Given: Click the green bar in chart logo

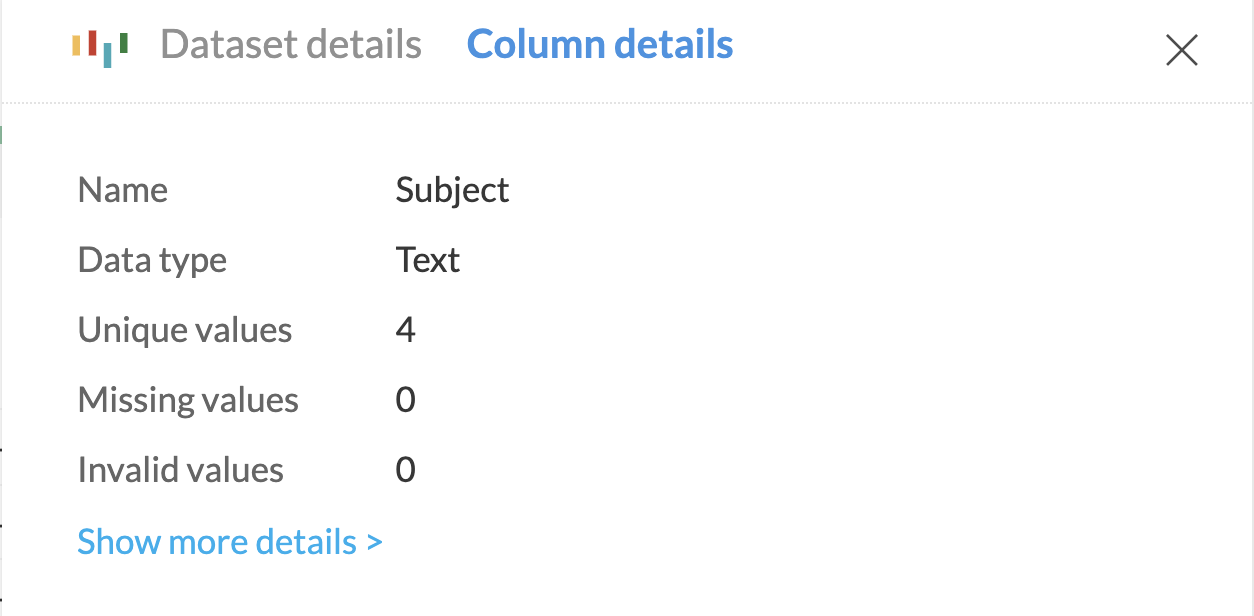Looking at the screenshot, I should tap(123, 43).
